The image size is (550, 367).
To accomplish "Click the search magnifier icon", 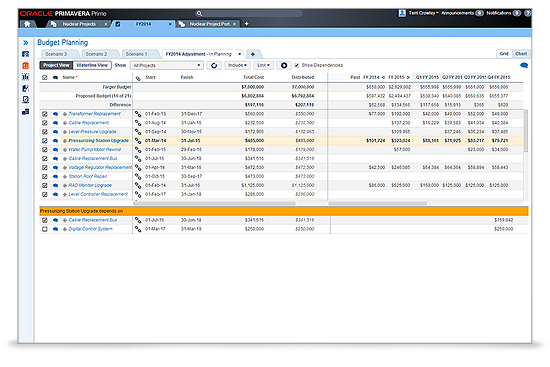I will [x=199, y=13].
